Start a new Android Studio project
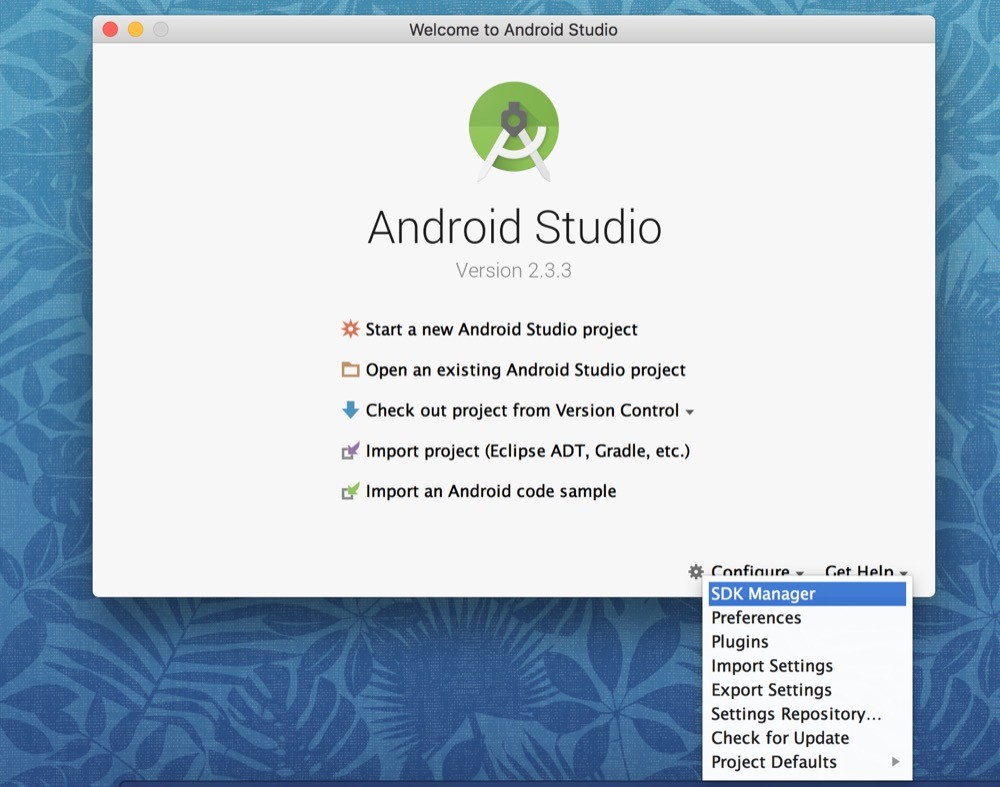This screenshot has height=787, width=1000. [502, 328]
